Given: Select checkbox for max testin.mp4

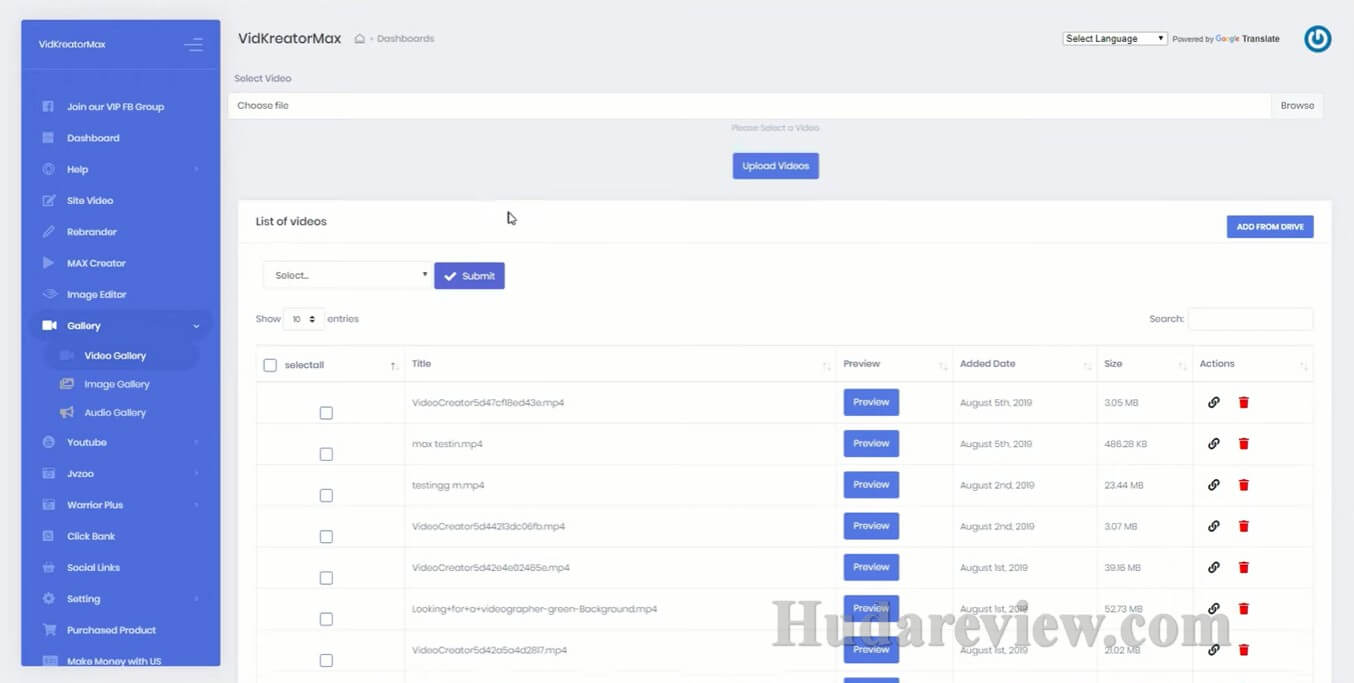Looking at the screenshot, I should point(326,454).
